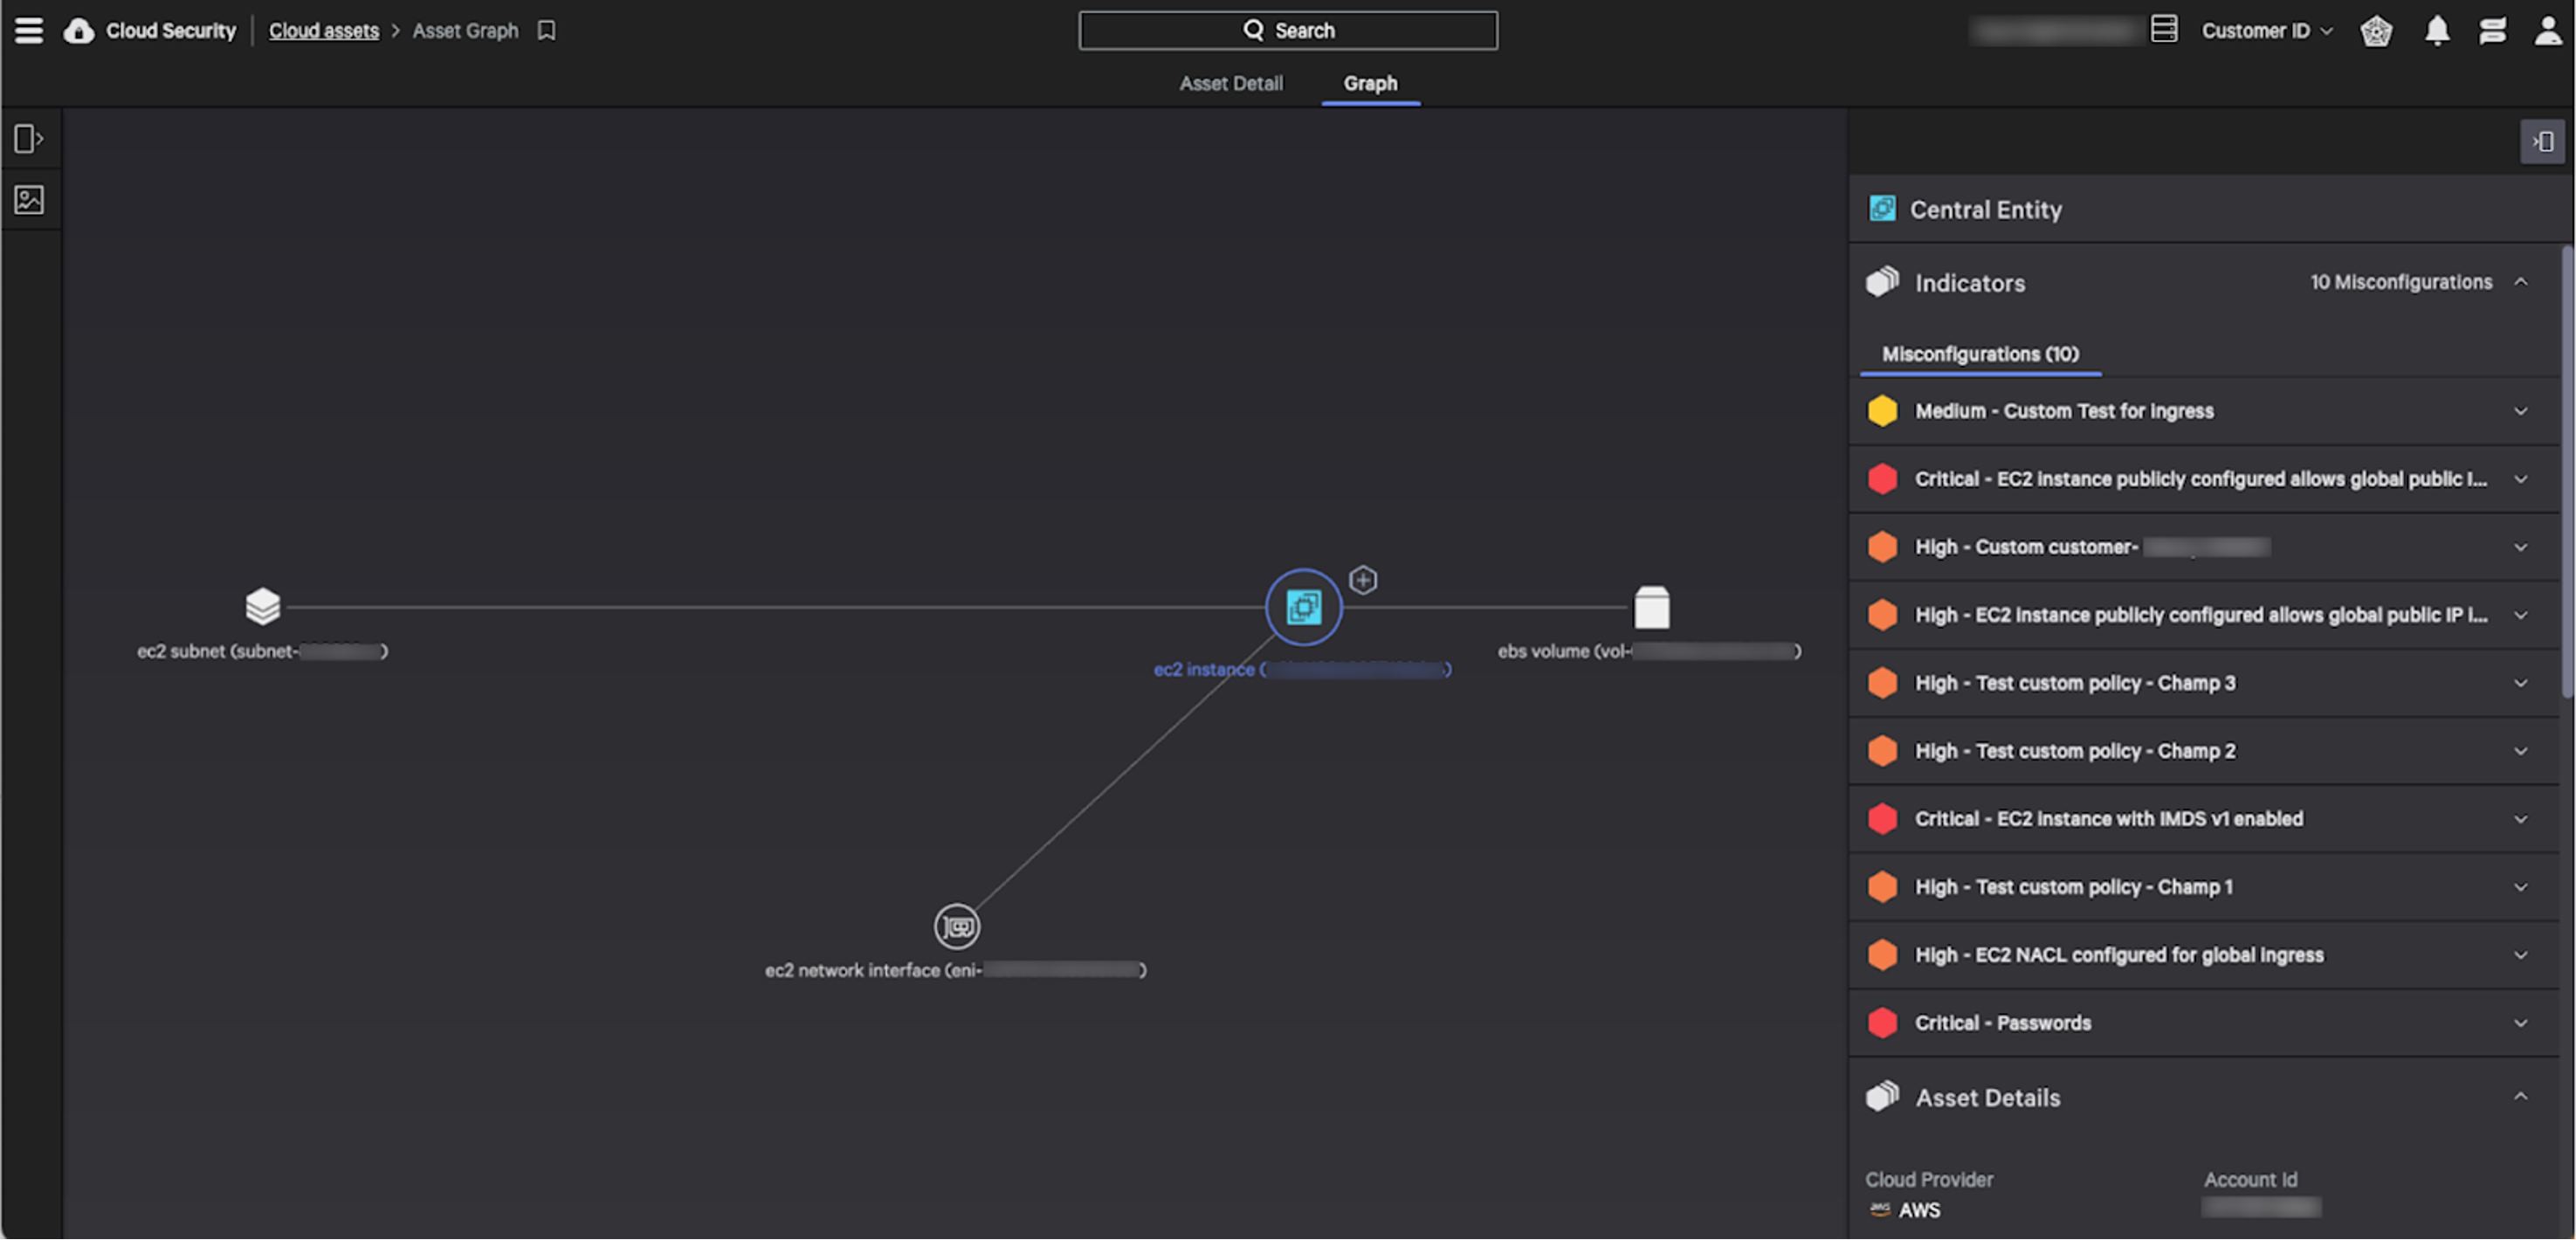Collapse the Asset Details section chevron
The image size is (2576, 1240).
coord(2520,1097)
